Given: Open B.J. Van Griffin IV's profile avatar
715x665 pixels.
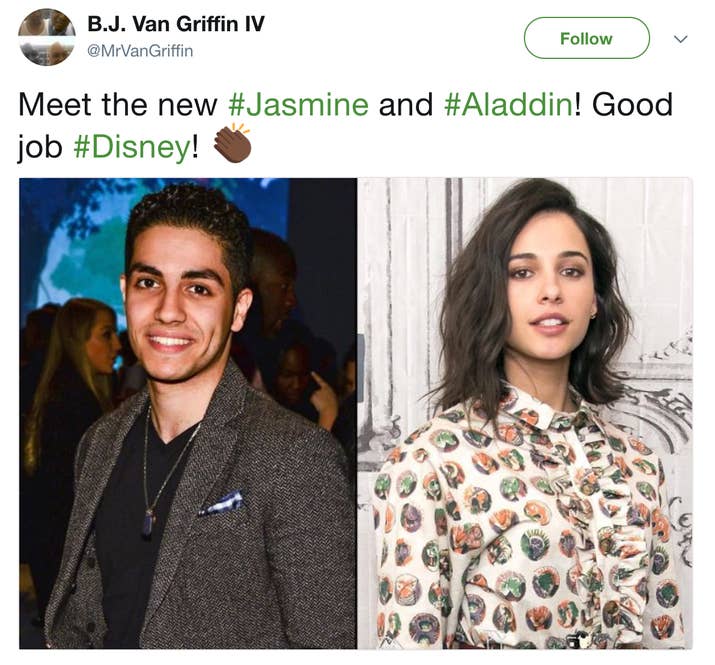Looking at the screenshot, I should pyautogui.click(x=47, y=37).
